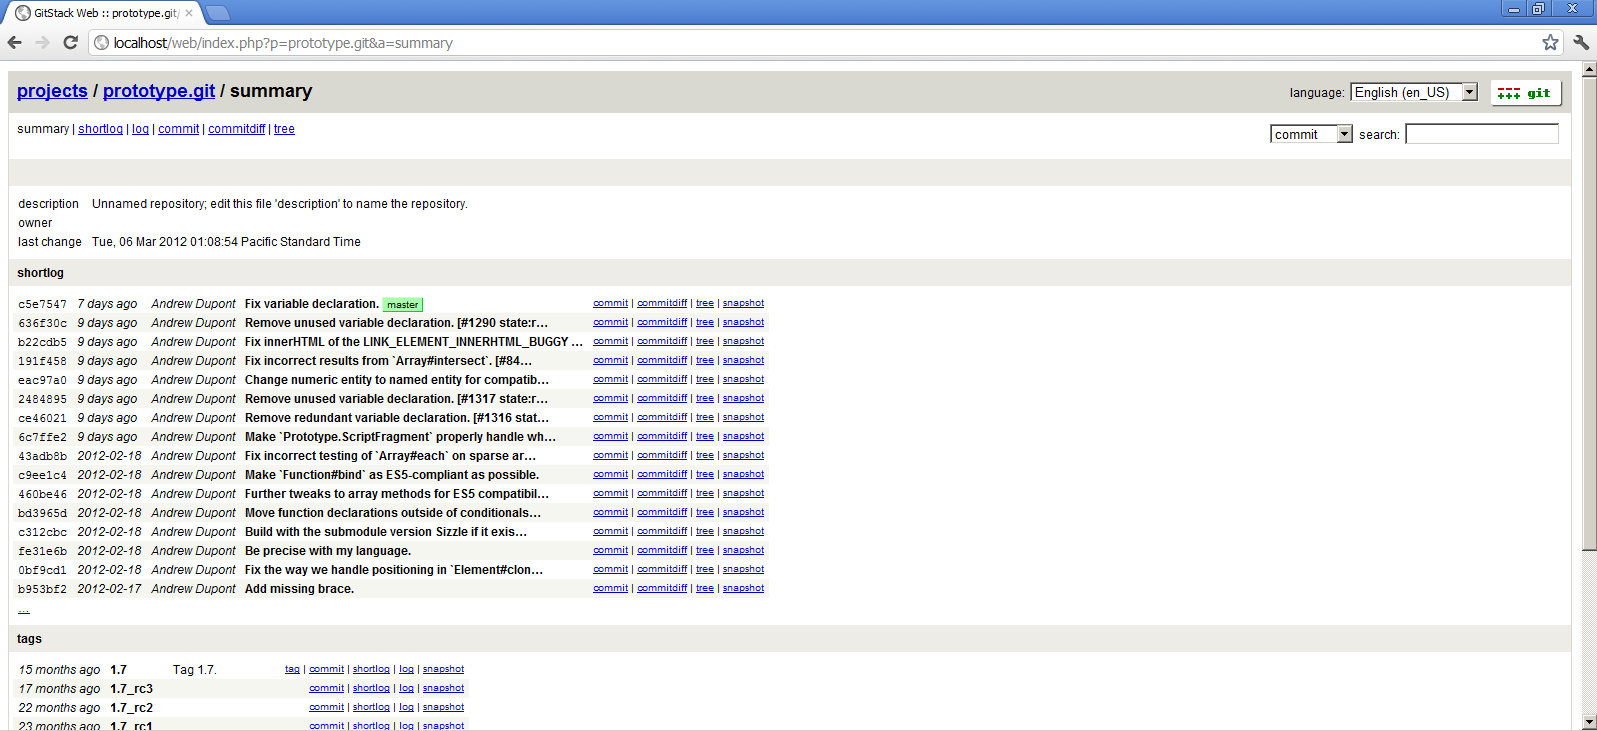Open the shortlog section header

(40, 273)
